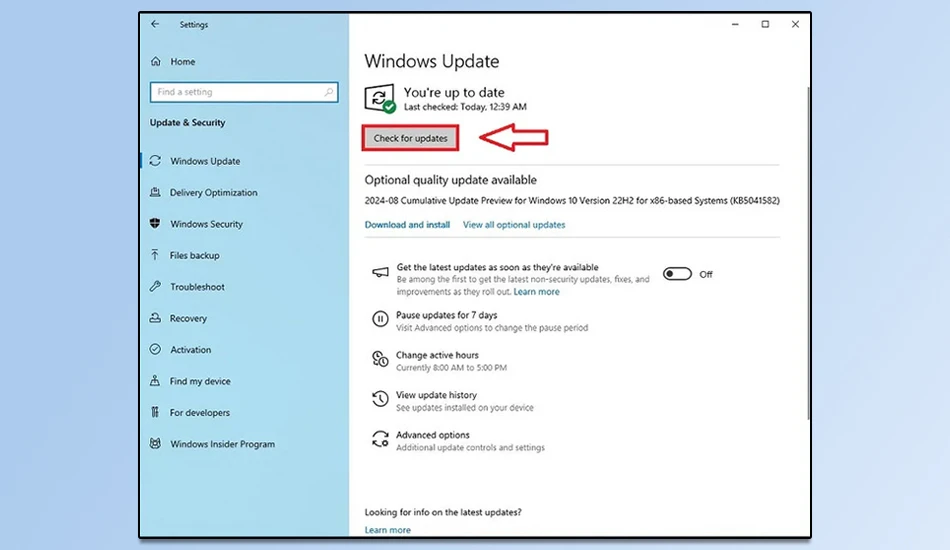
Task: Click the Files backup upload arrow icon
Action: (156, 255)
